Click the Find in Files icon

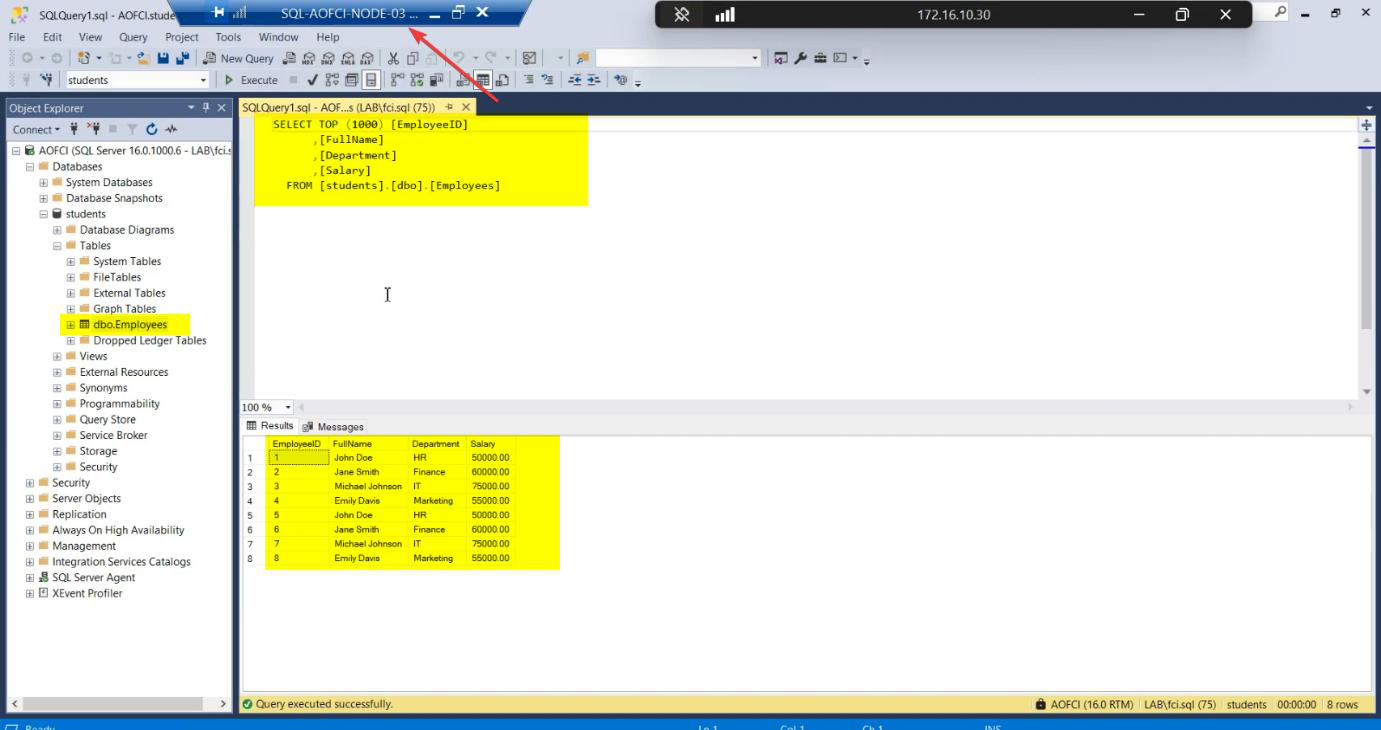point(582,58)
